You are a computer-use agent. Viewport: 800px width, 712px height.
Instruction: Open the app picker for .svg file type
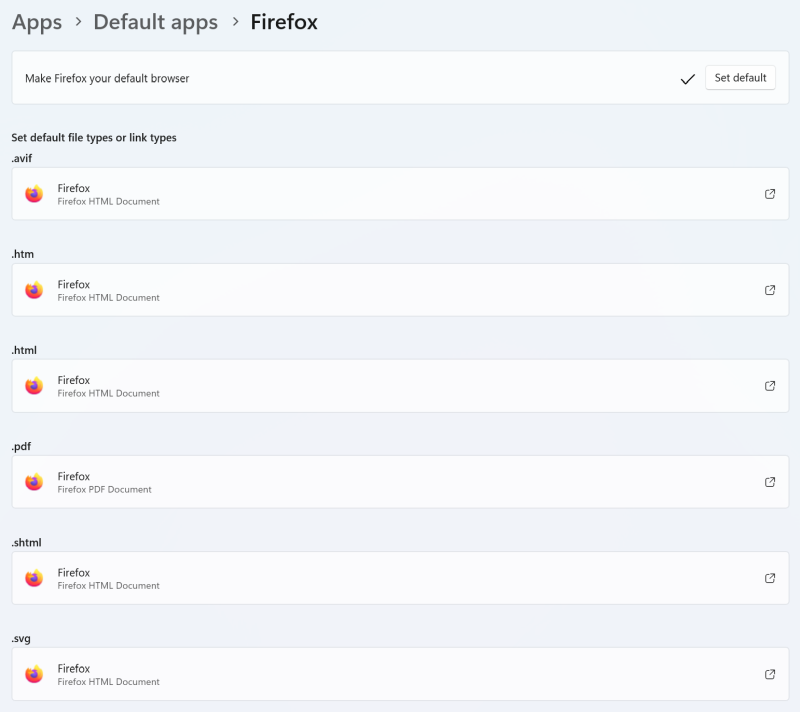[400, 673]
